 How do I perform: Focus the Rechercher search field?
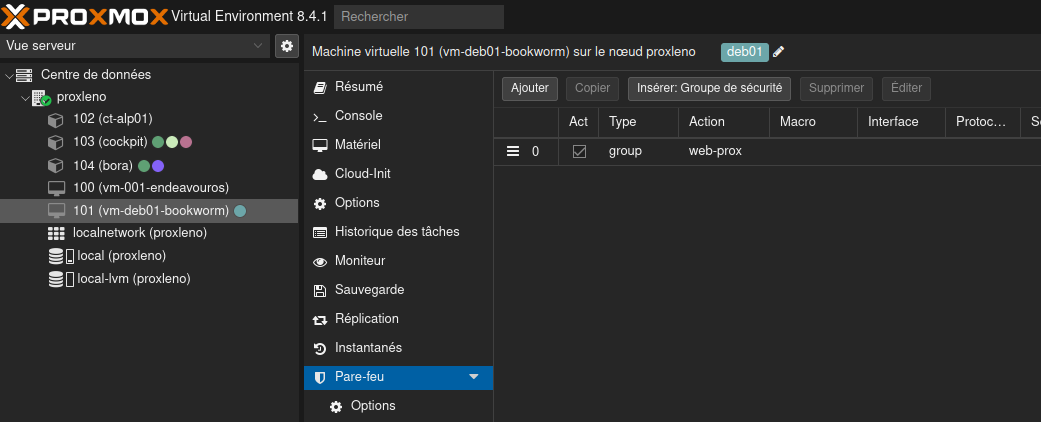pos(418,17)
